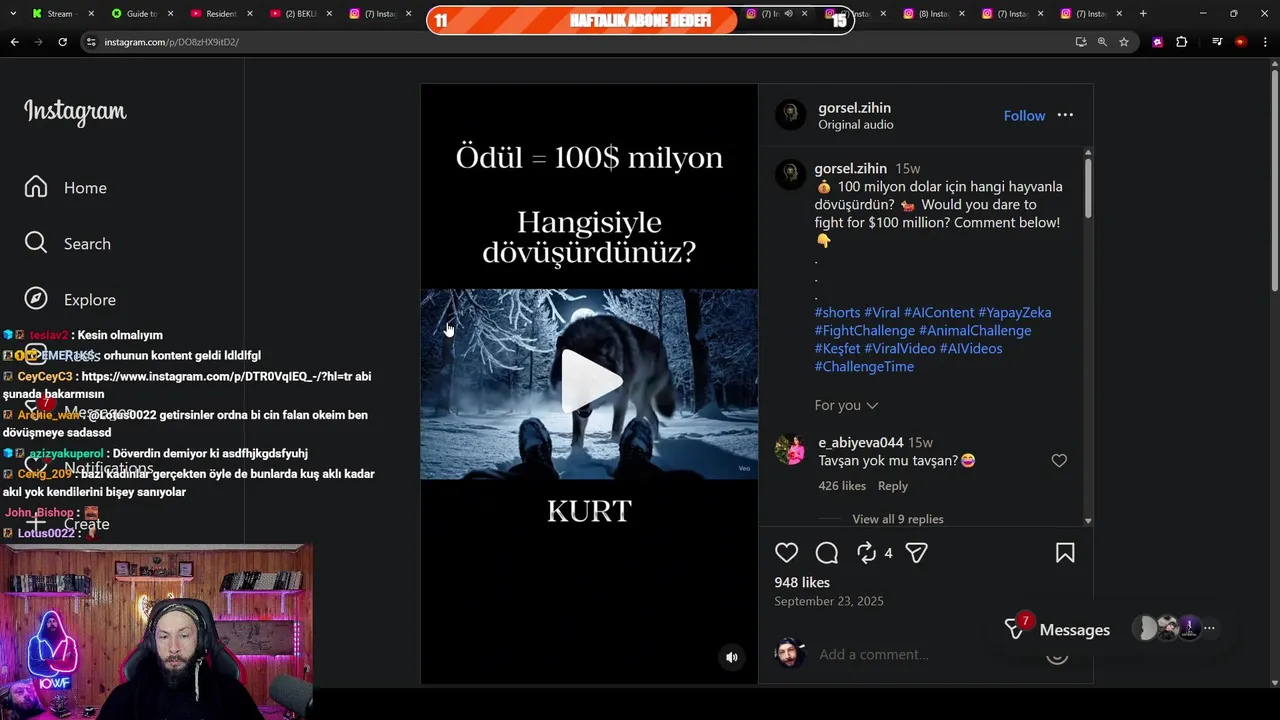Toggle video sound with speaker icon
The height and width of the screenshot is (720, 1280).
[x=732, y=657]
